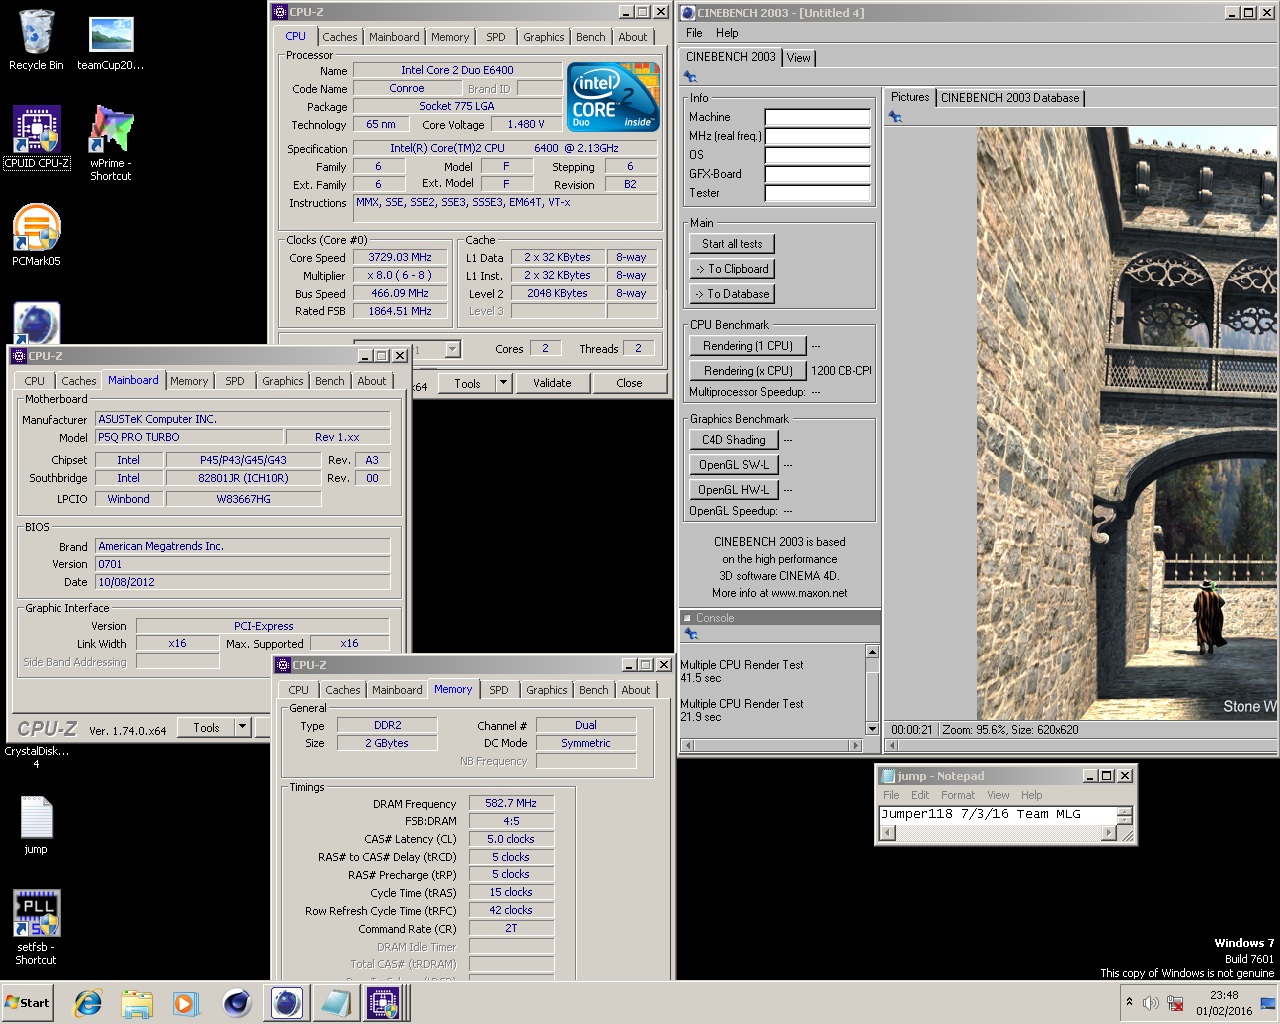Image resolution: width=1280 pixels, height=1024 pixels.
Task: Click the Close button in CPU-Z
Action: (x=629, y=383)
